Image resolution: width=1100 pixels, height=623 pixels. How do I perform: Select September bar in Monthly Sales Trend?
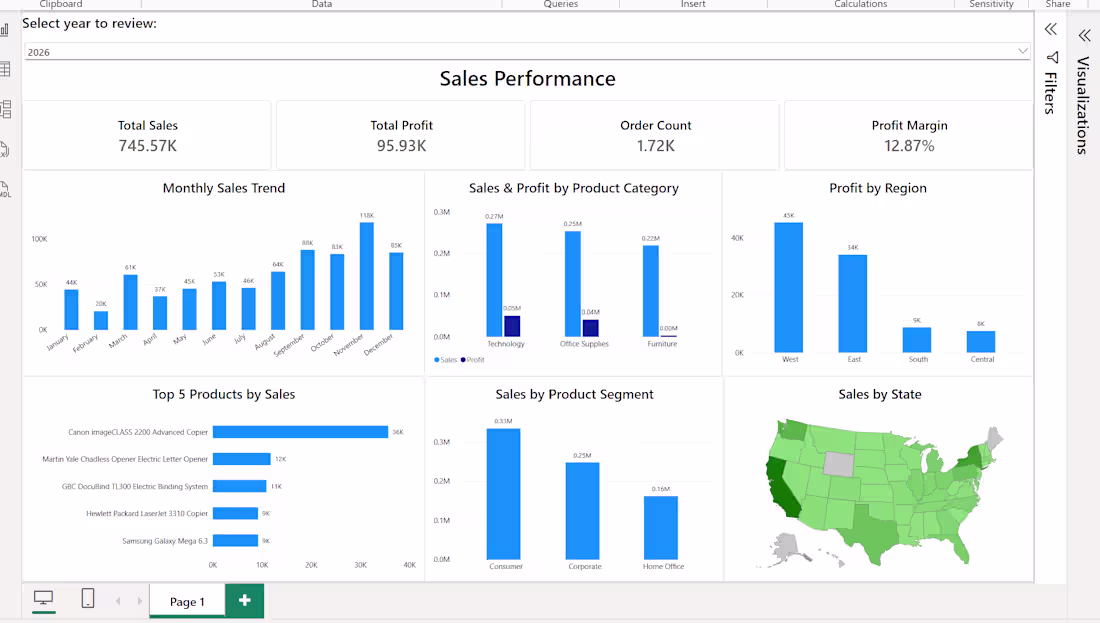[307, 290]
